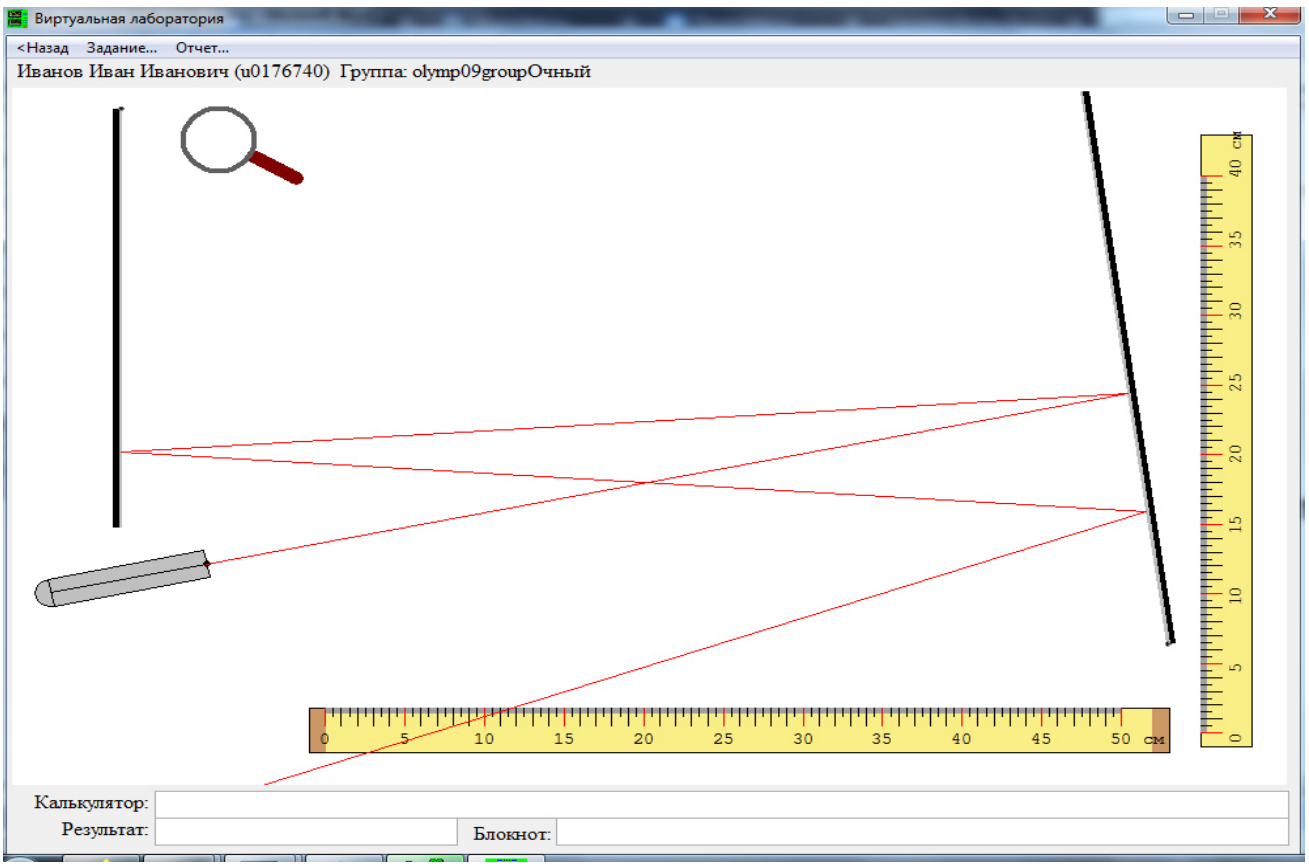This screenshot has width=1309, height=868.
Task: Go back via the <Назад menu item
Action: [43, 47]
